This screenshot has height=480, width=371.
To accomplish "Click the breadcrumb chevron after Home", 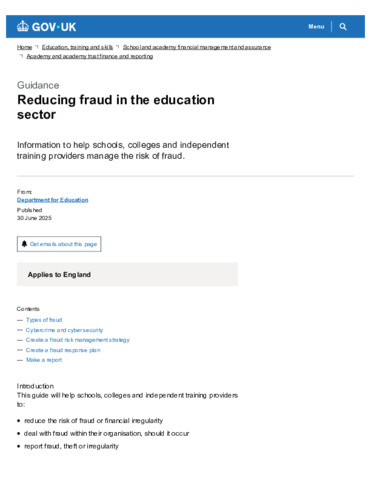I will [x=37, y=47].
